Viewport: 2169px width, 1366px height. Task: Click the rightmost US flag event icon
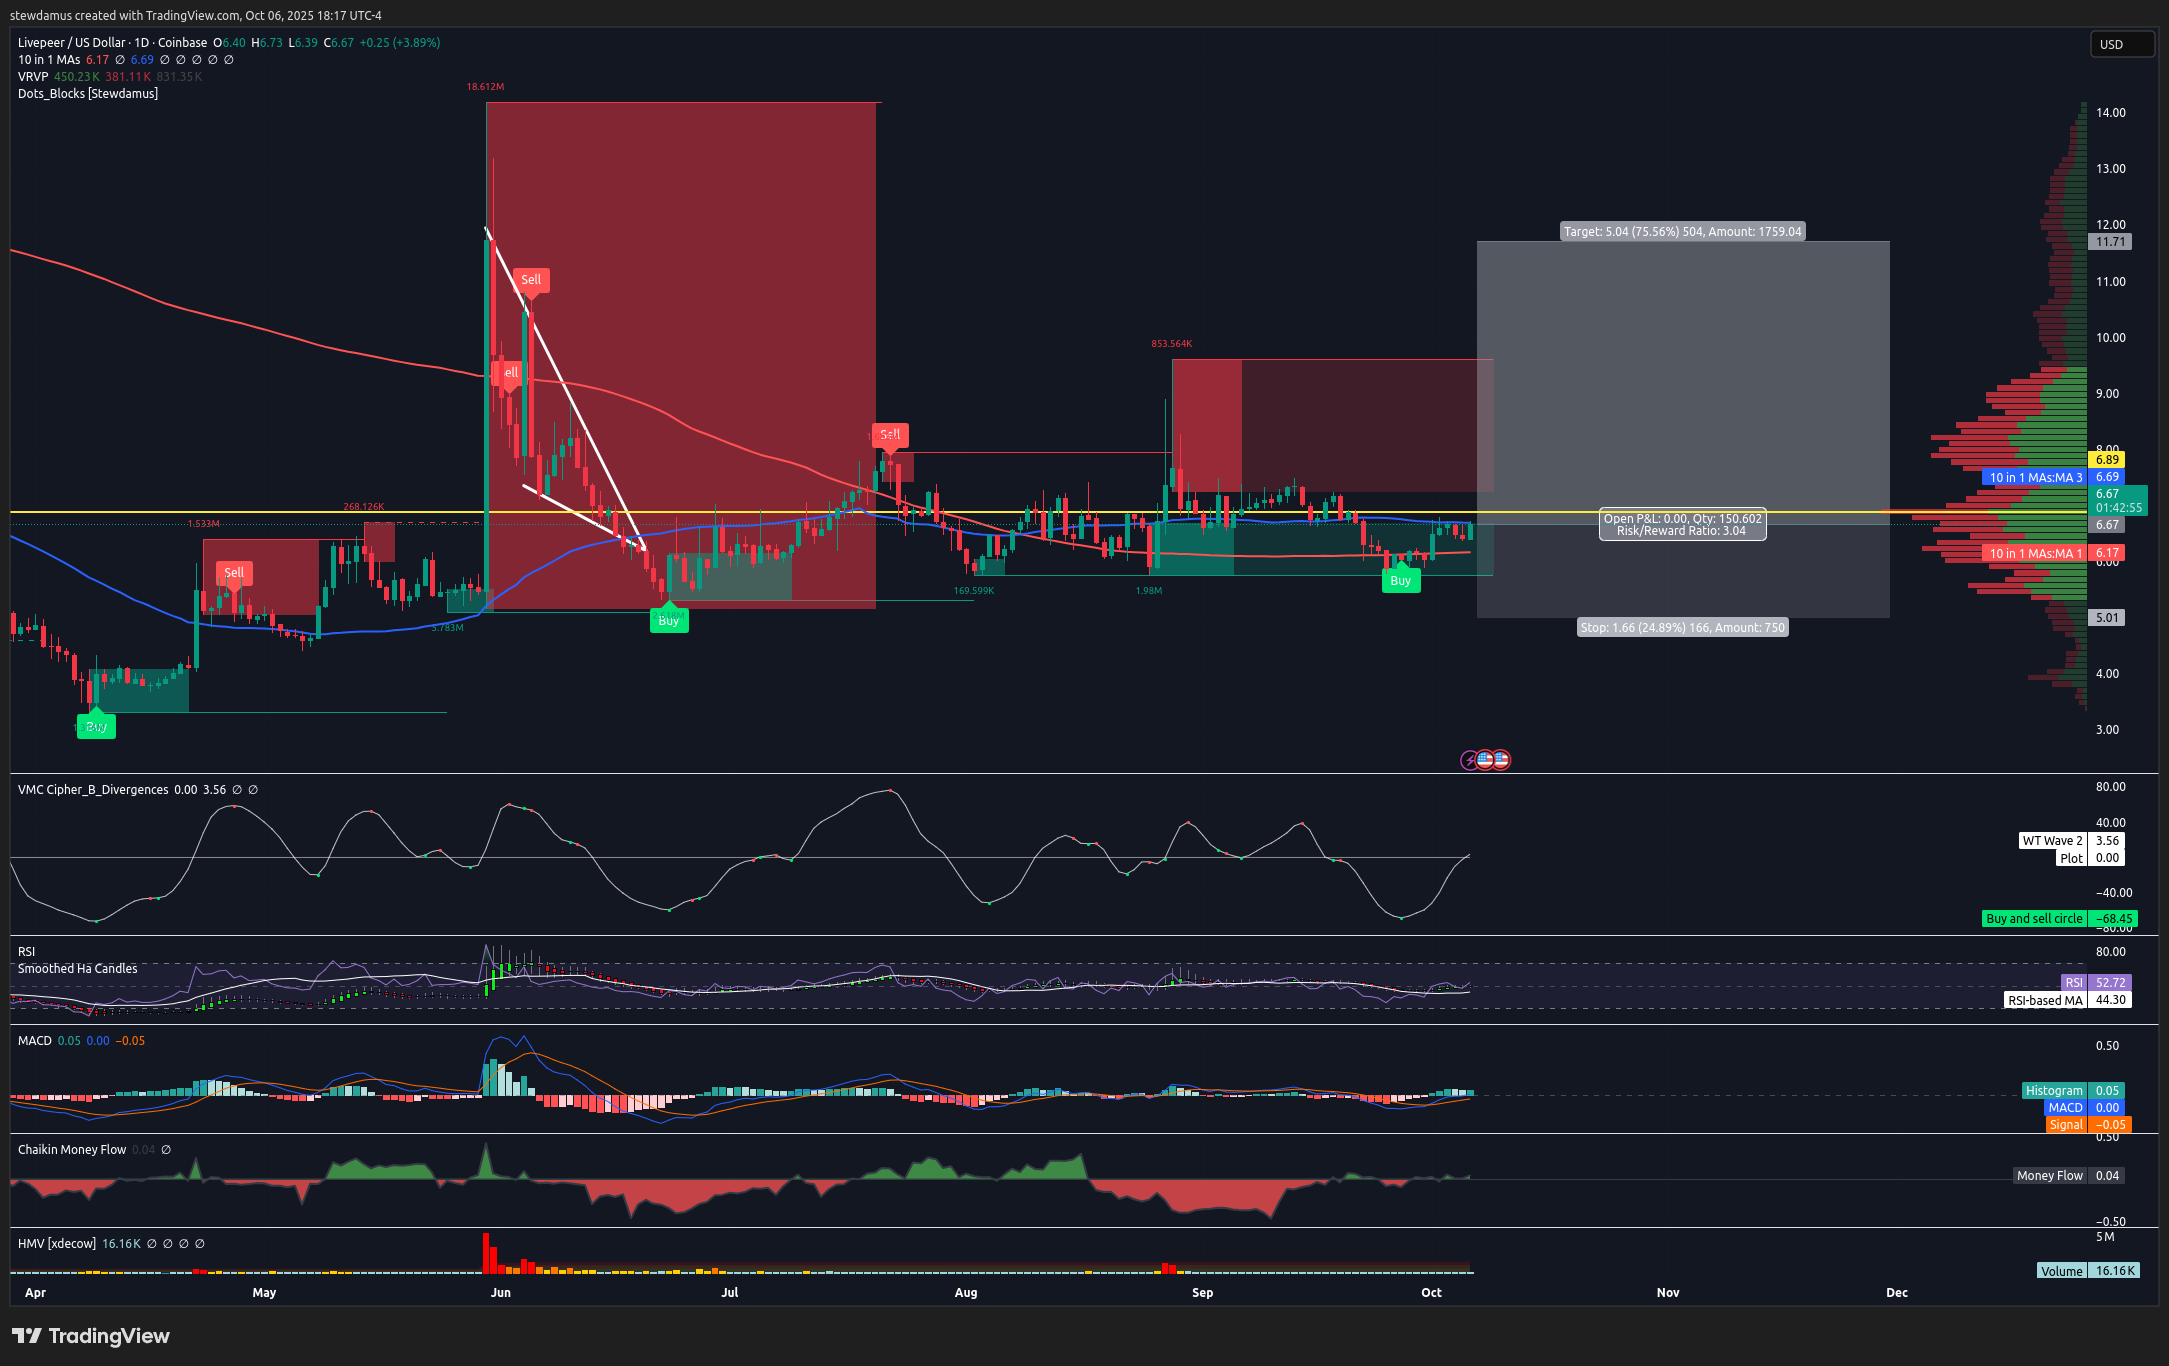(x=1501, y=760)
